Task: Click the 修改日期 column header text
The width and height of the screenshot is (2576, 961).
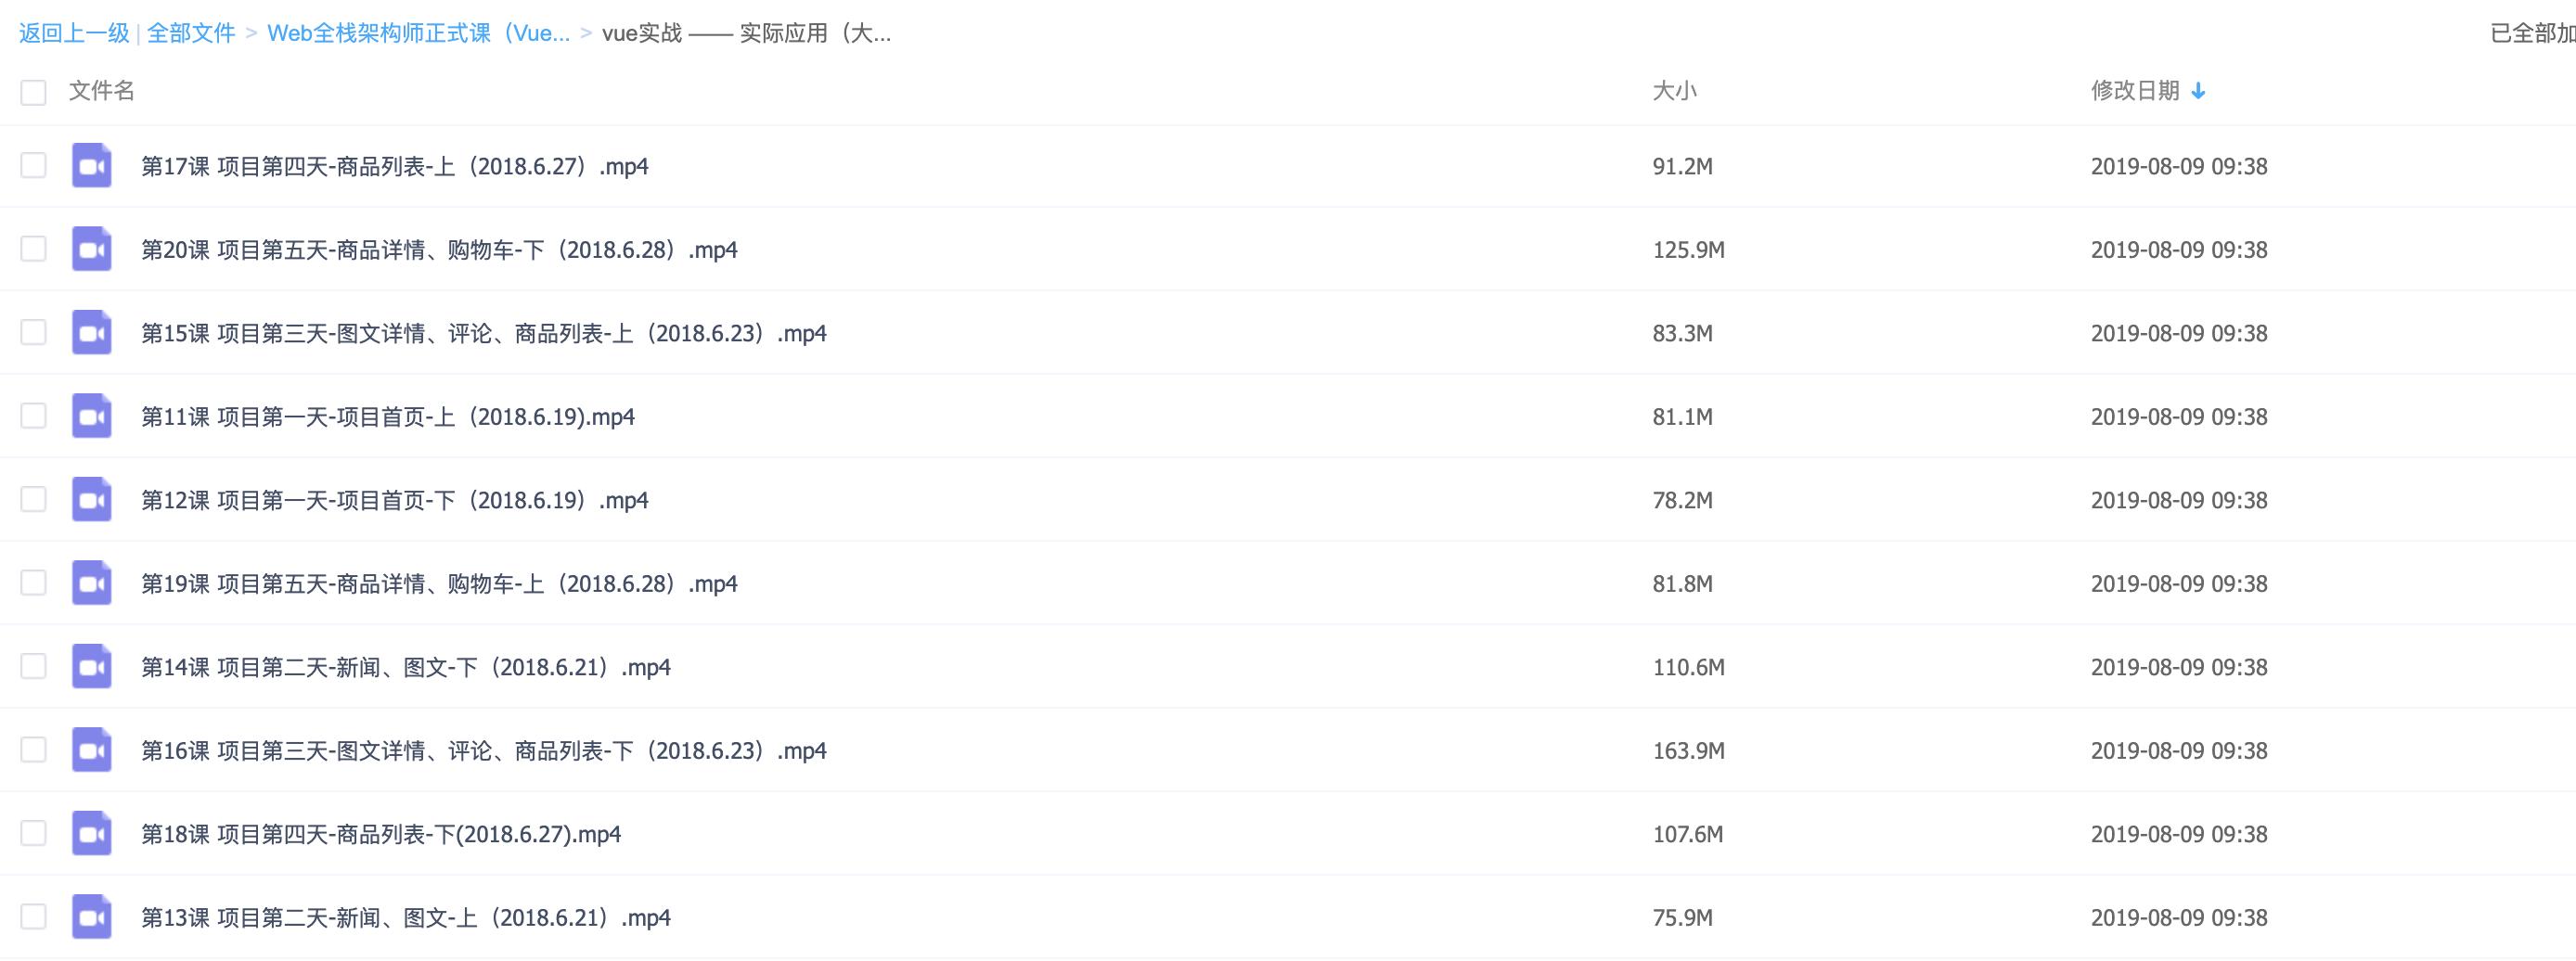Action: click(x=2135, y=91)
